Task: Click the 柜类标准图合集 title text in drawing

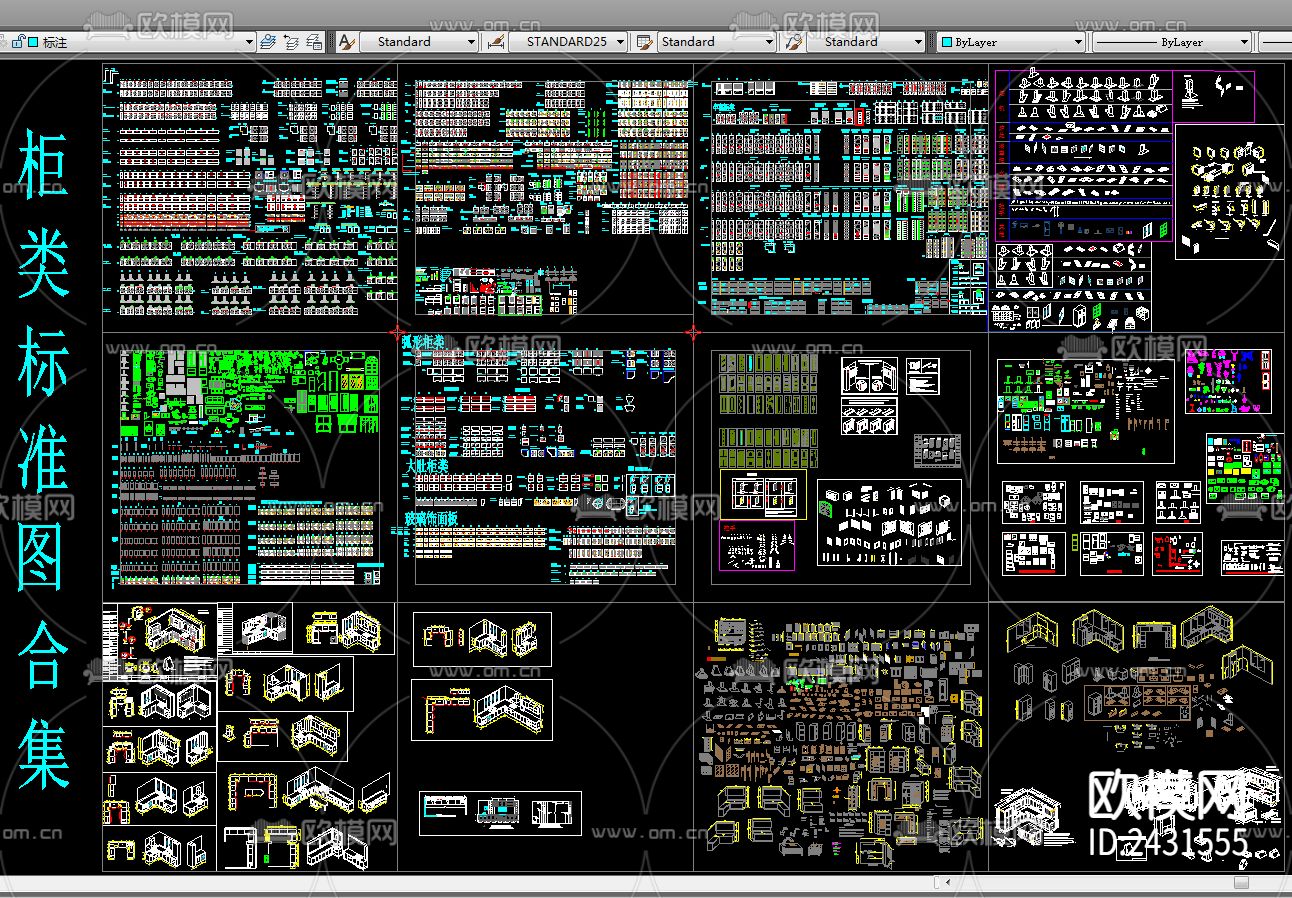Action: [42, 460]
